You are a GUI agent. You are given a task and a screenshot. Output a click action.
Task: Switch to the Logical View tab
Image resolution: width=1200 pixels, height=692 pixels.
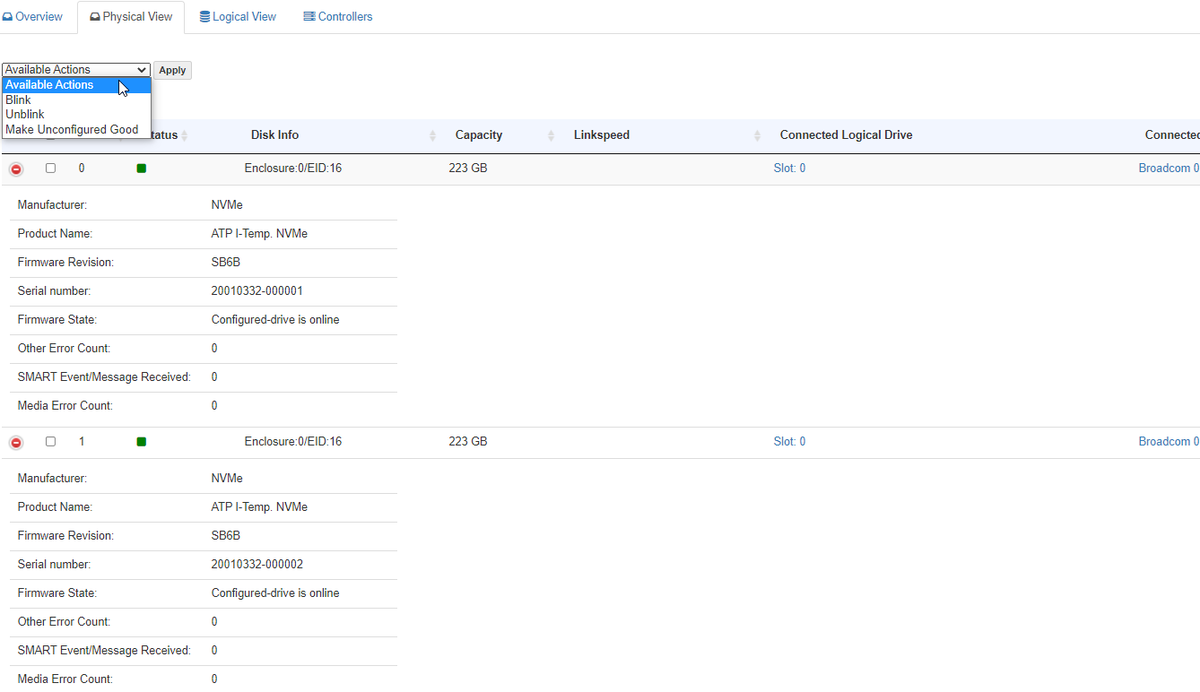[x=238, y=17]
